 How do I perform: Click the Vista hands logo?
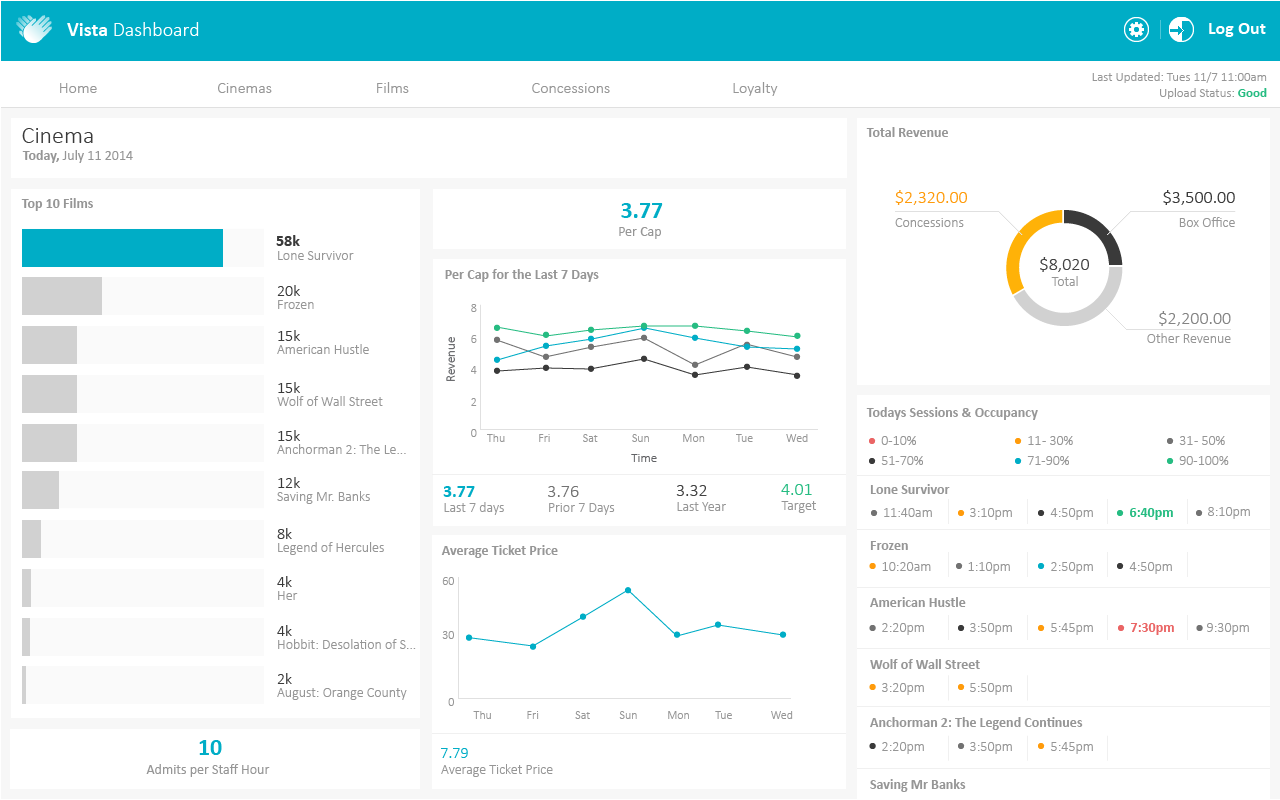point(34,29)
